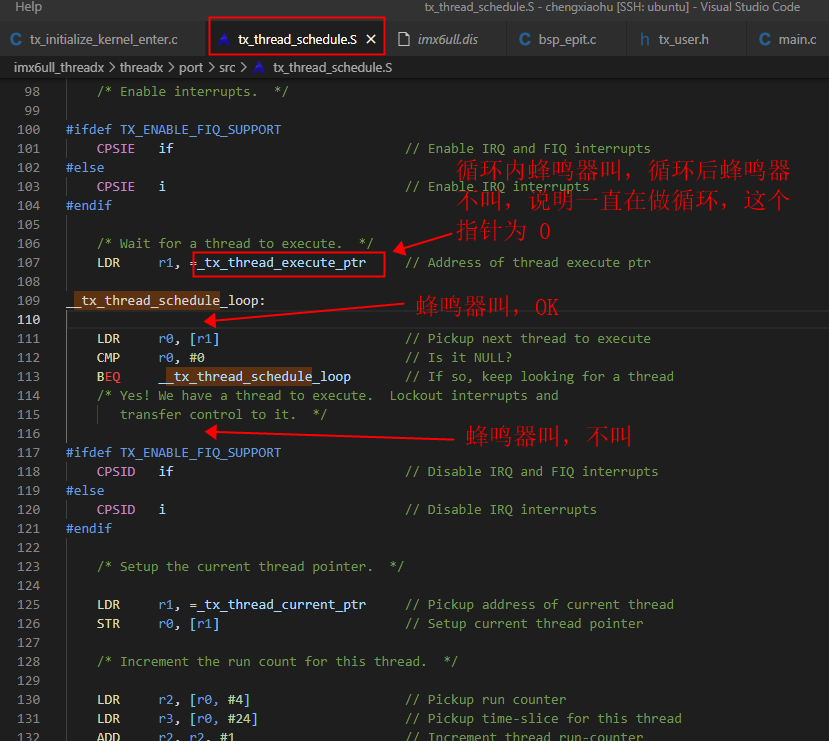
Task: Click assembly icon in breadcrumb path
Action: pos(259,68)
